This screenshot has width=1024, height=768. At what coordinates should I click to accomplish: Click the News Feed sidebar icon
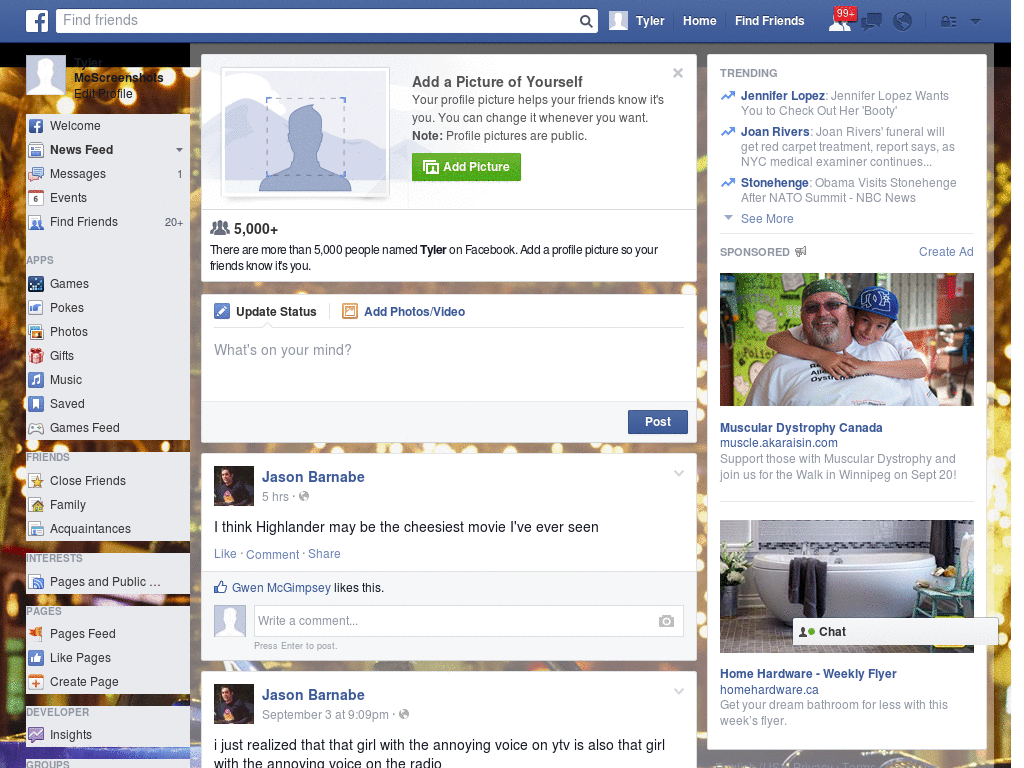36,150
